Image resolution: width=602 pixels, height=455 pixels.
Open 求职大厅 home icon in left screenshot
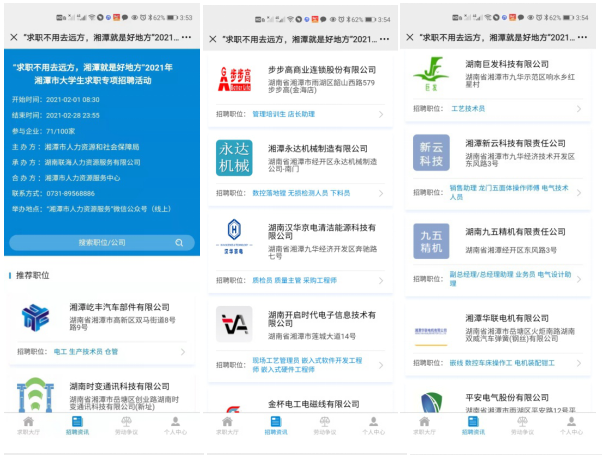pos(28,422)
